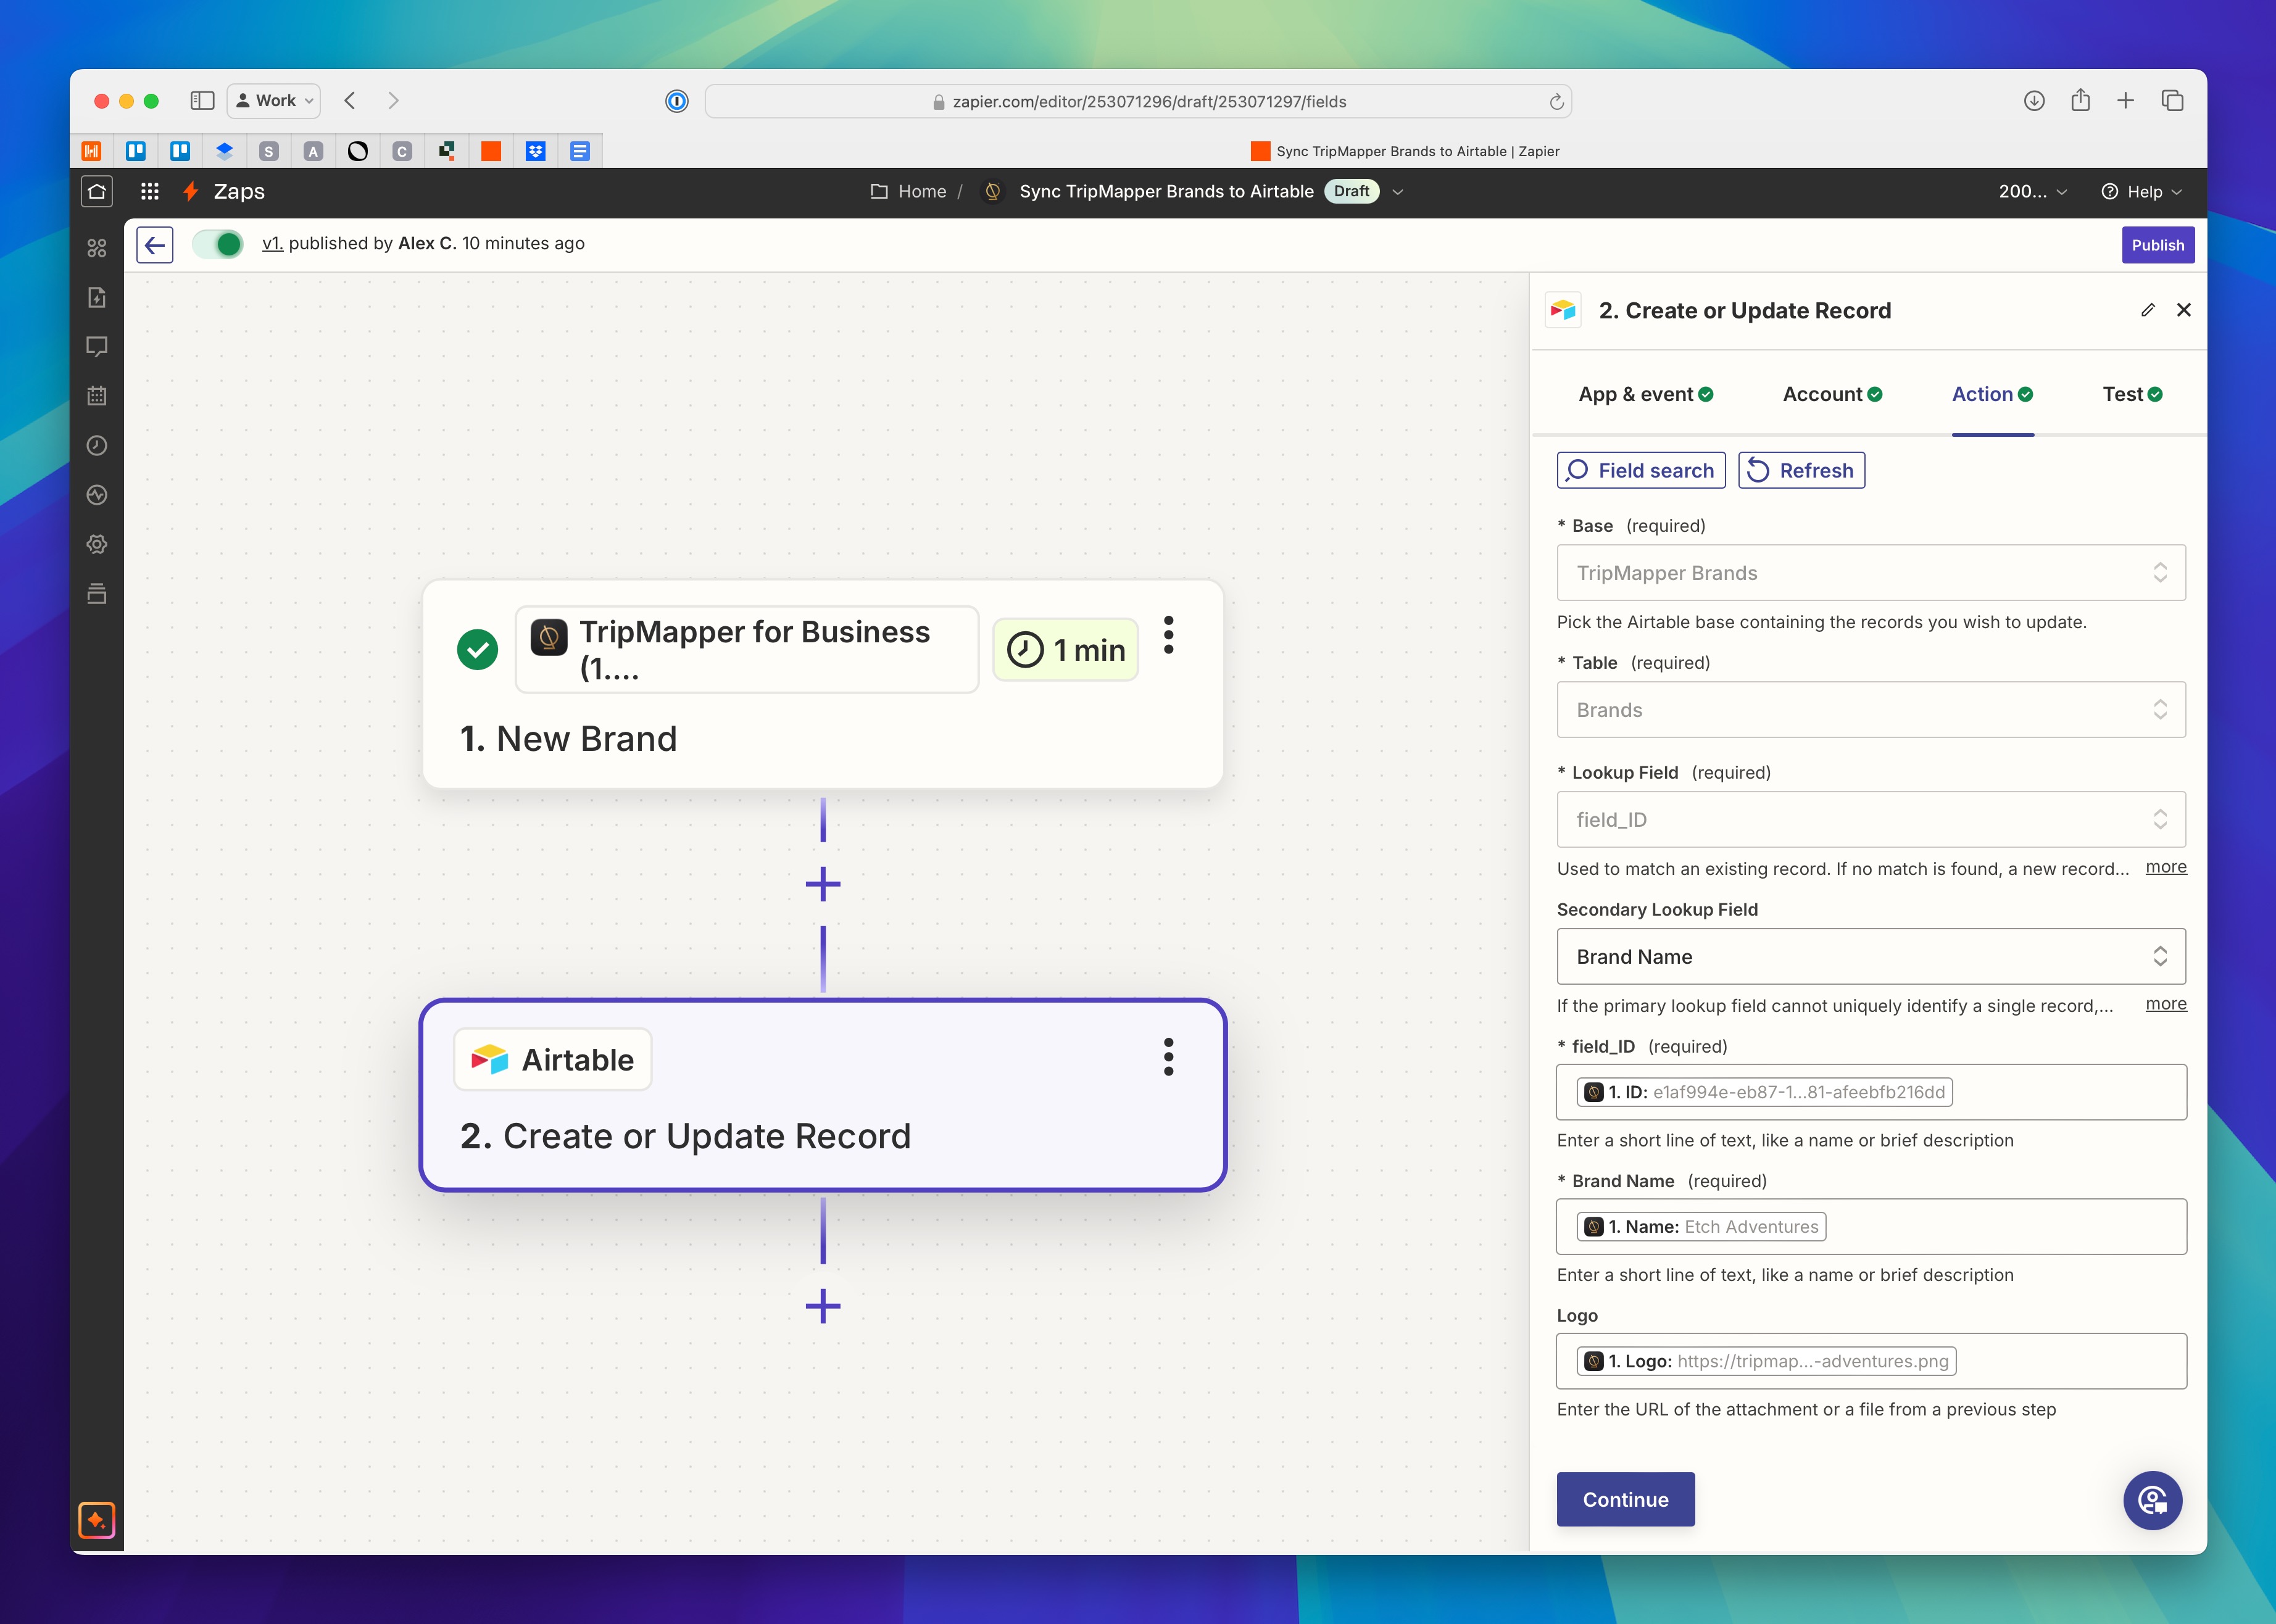Open three-dot menu on TripMapper trigger step

pos(1168,635)
